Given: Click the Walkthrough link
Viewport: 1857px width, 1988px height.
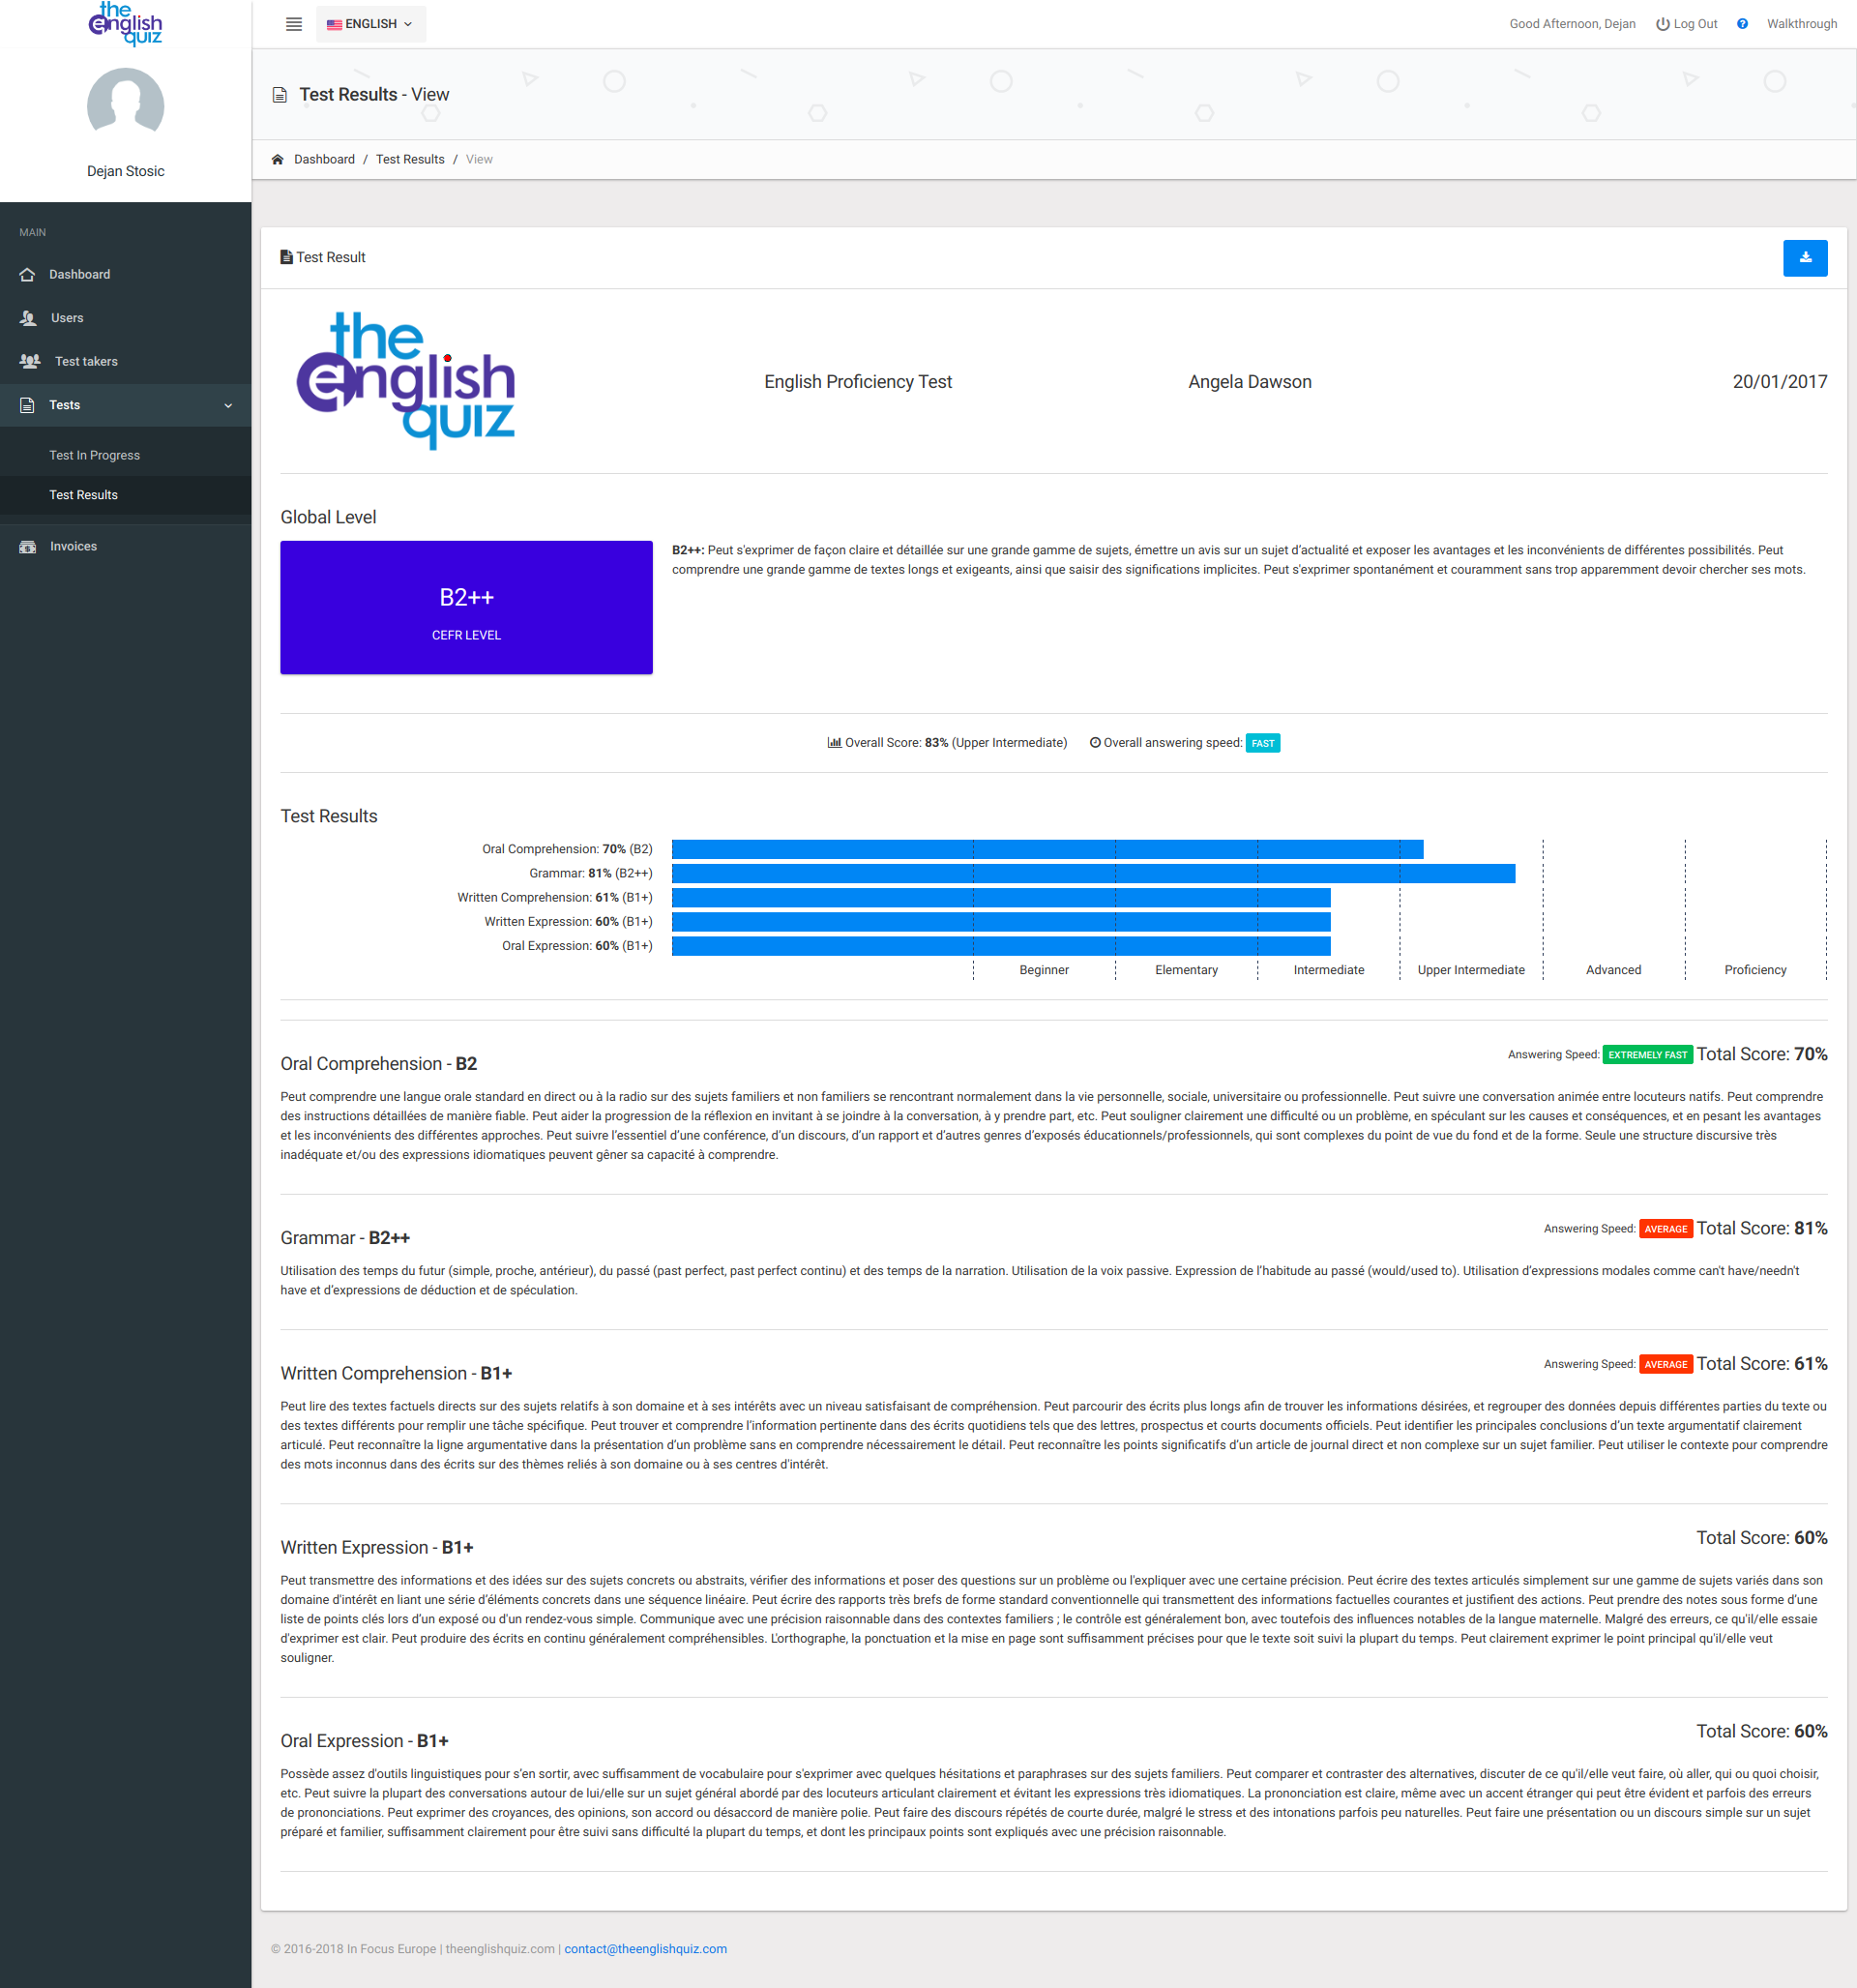Looking at the screenshot, I should coord(1801,24).
